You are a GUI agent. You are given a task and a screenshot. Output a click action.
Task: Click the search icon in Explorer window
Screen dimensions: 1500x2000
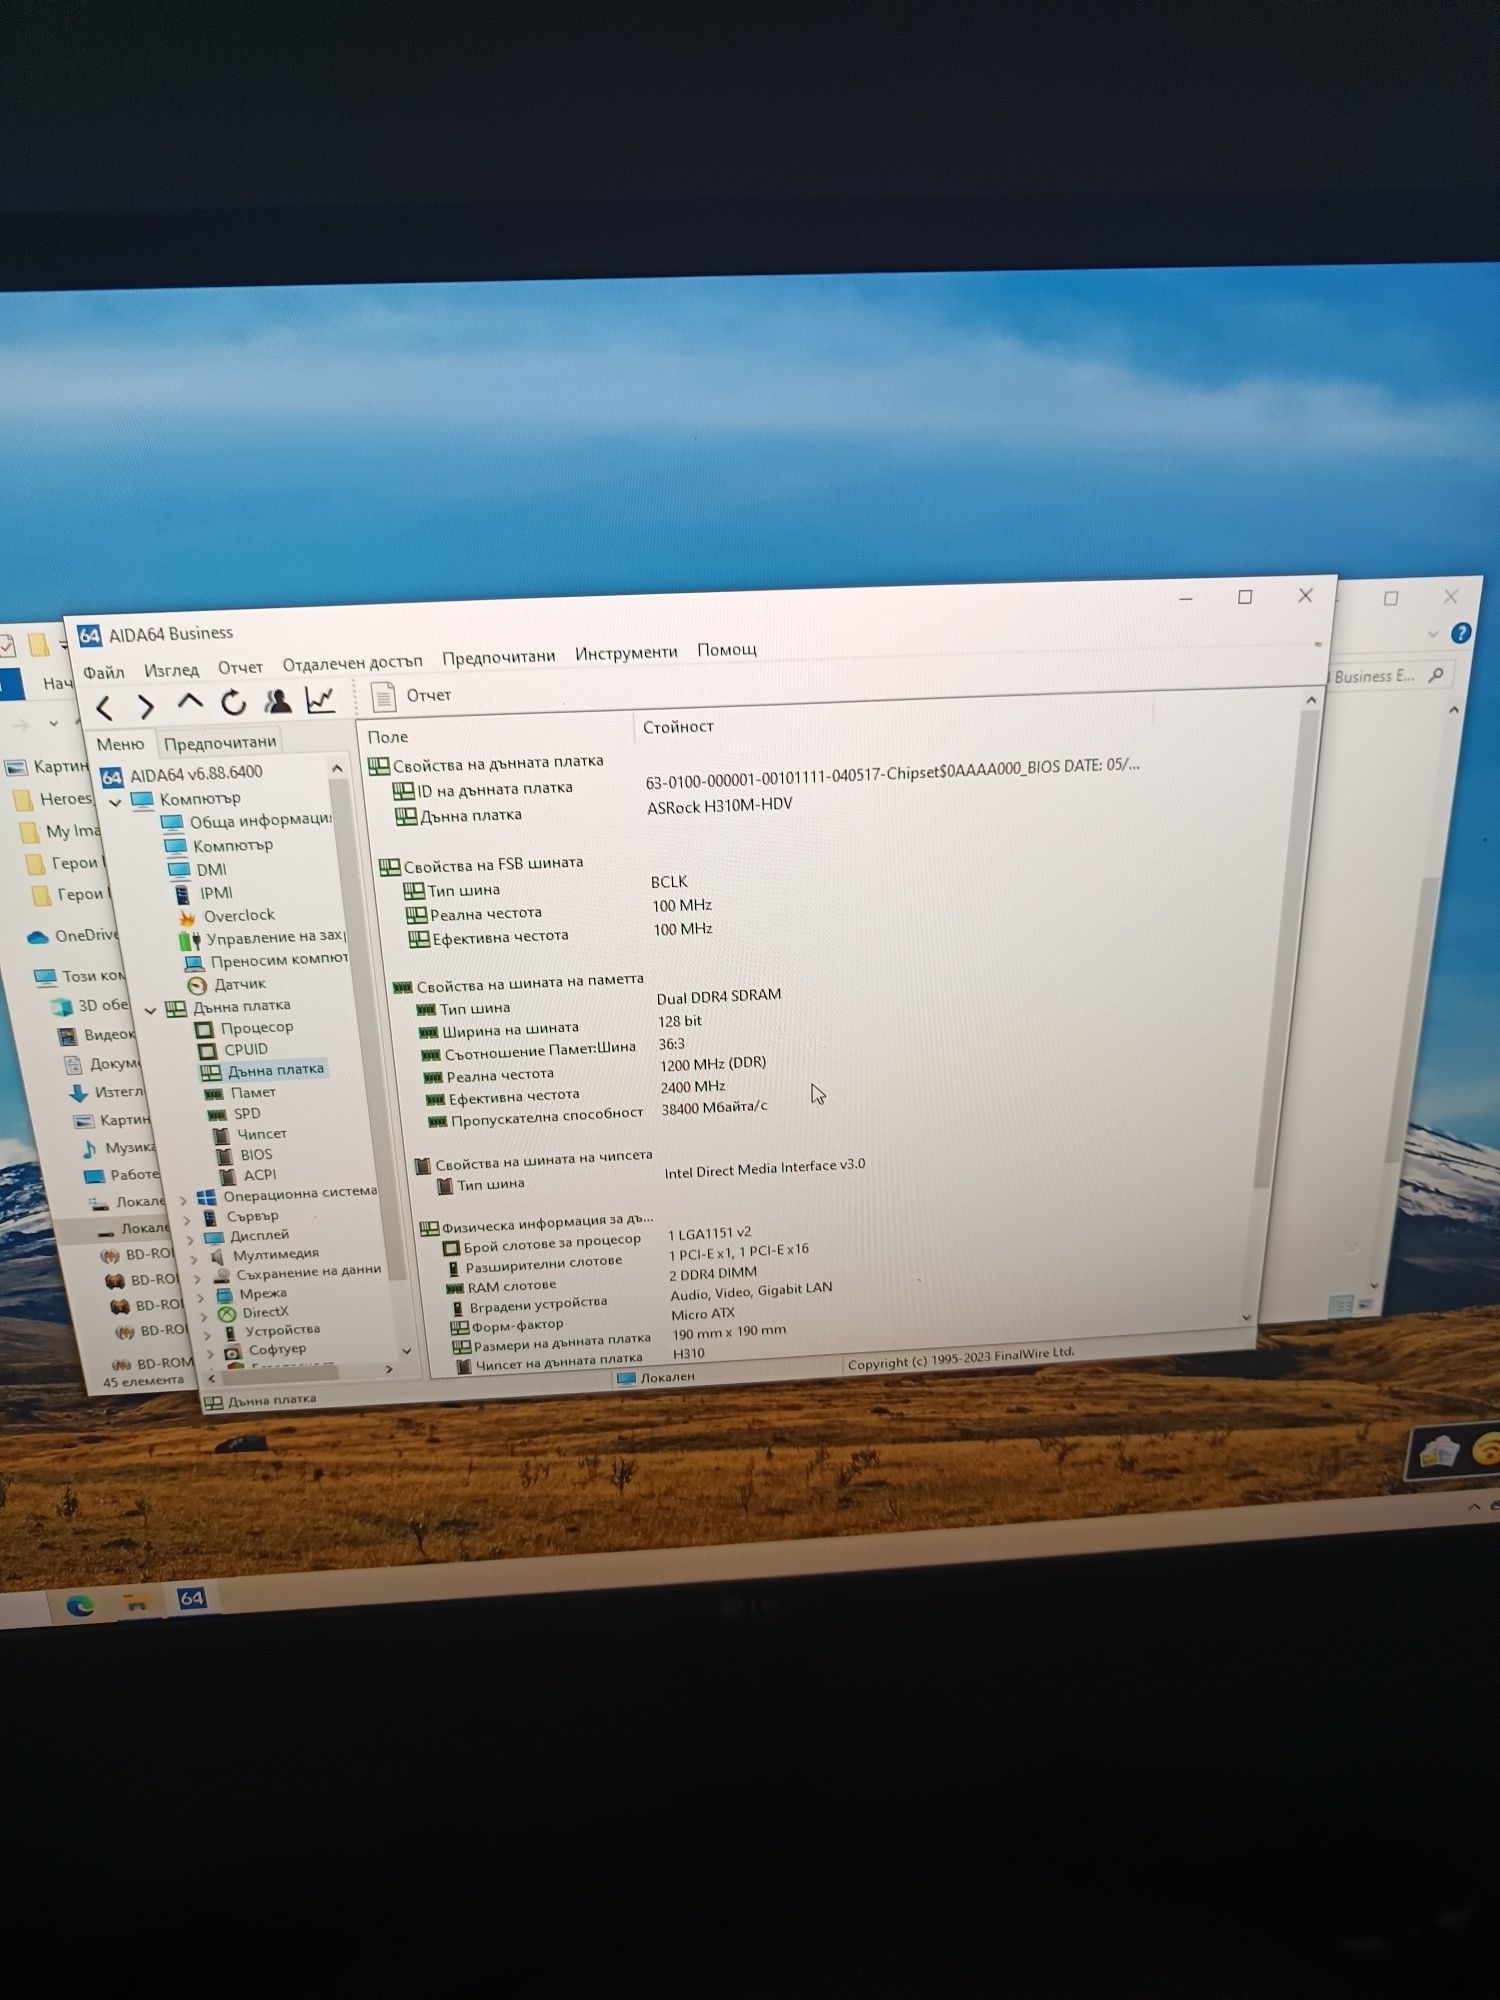click(x=1436, y=675)
